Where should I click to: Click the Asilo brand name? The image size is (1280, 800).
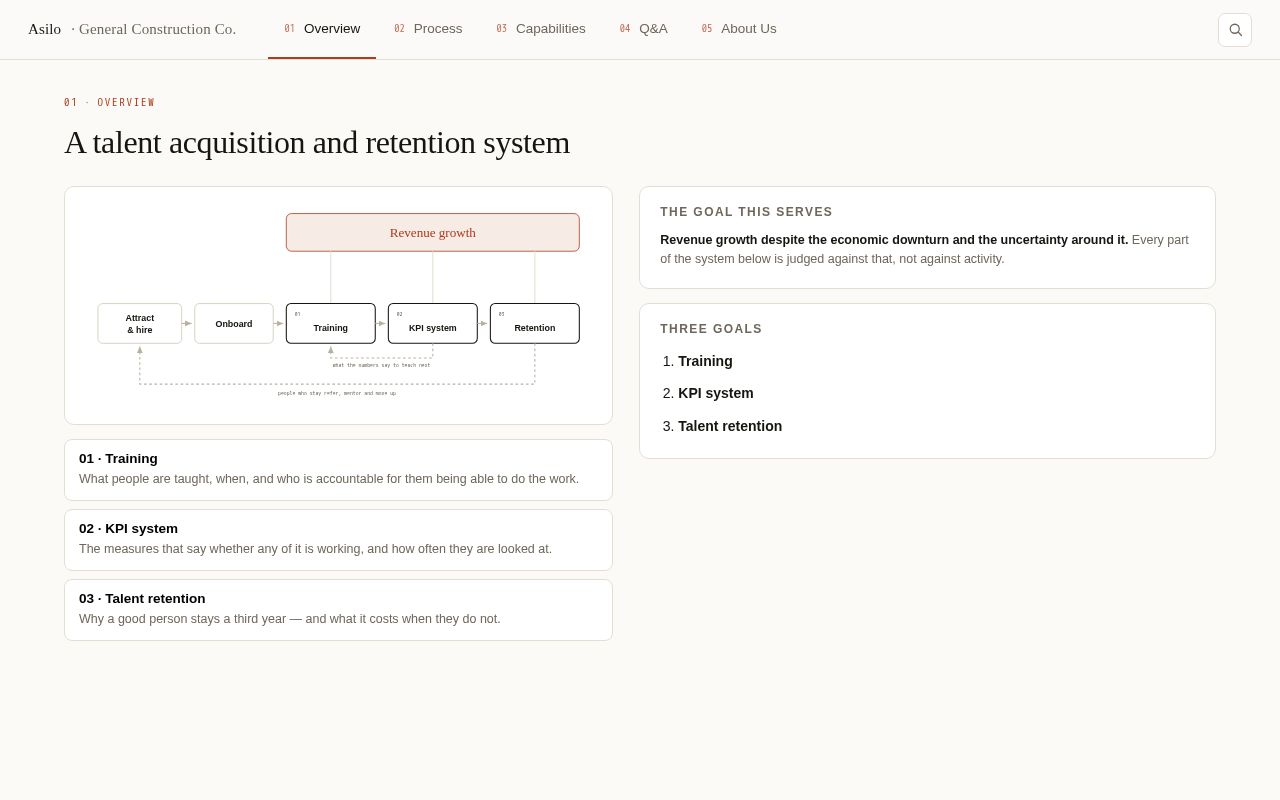click(x=45, y=29)
